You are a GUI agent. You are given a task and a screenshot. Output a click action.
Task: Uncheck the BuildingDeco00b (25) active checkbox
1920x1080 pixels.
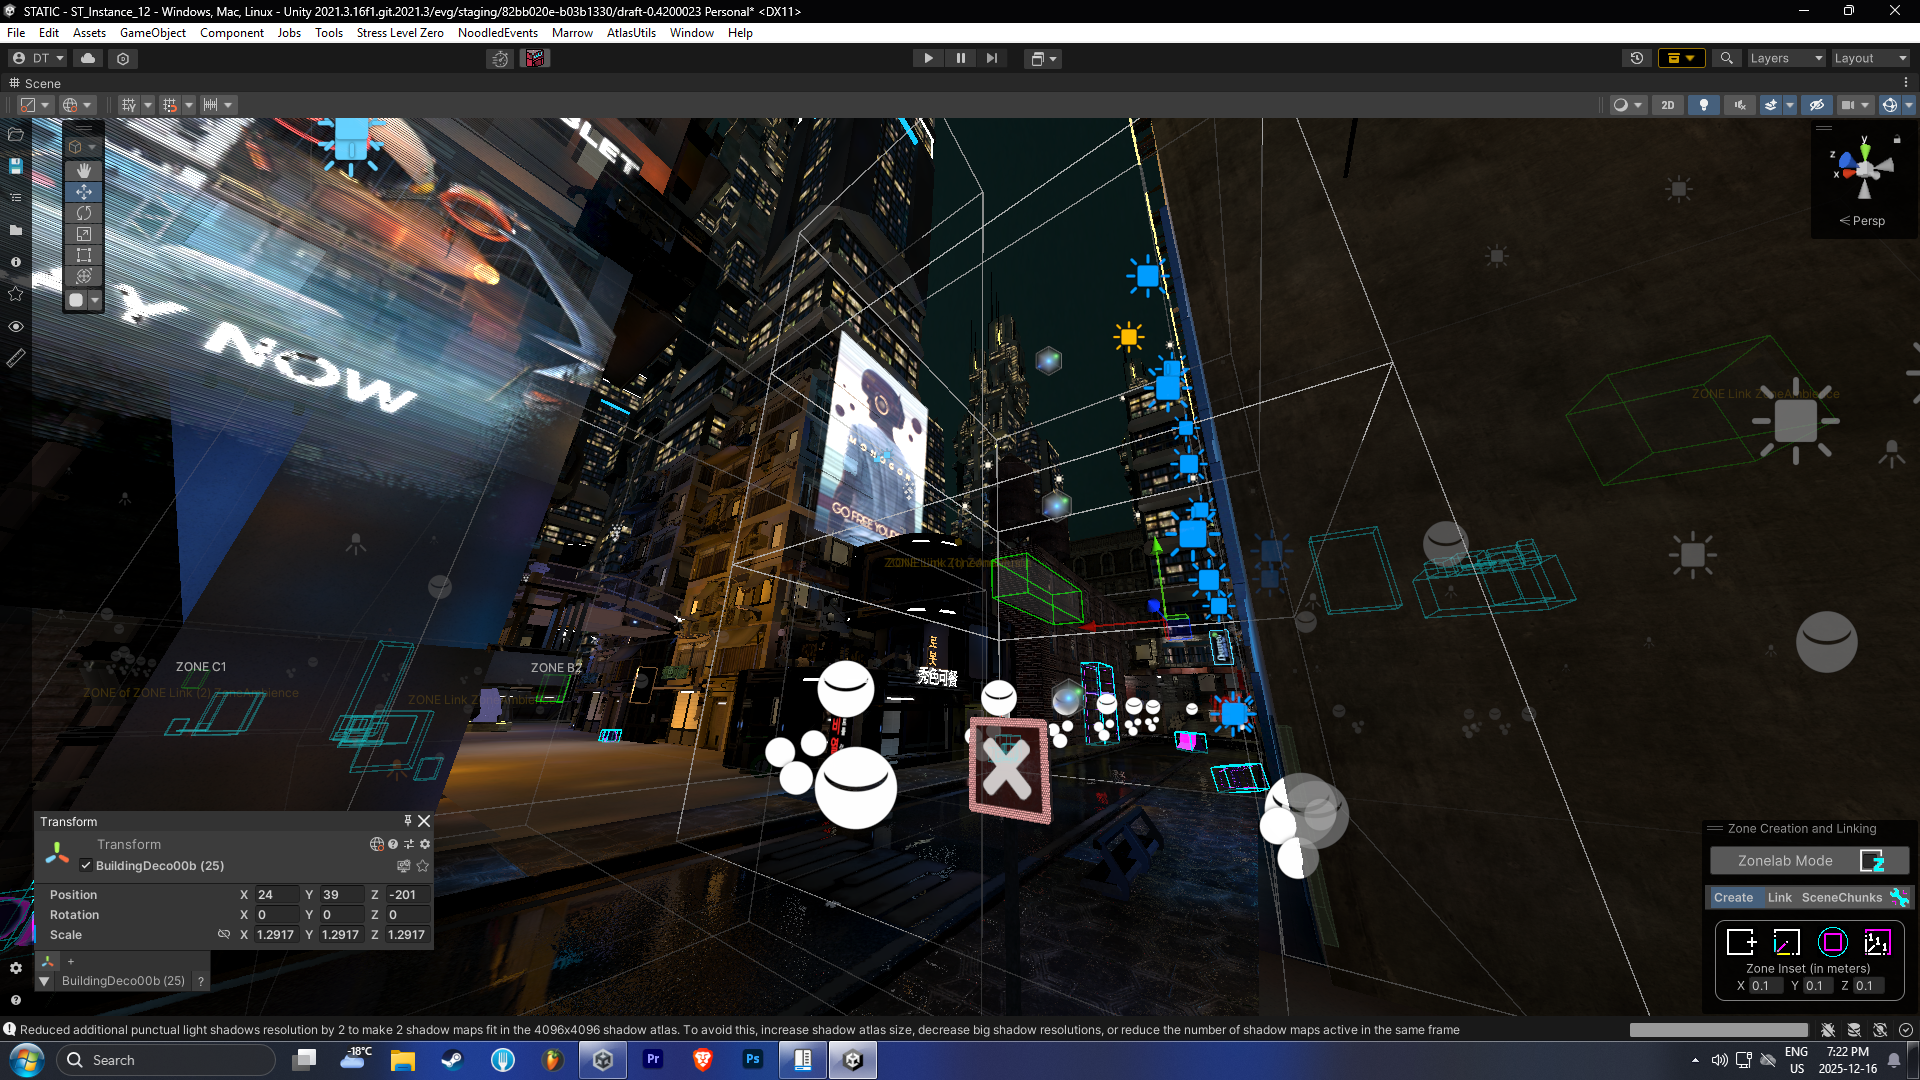86,866
